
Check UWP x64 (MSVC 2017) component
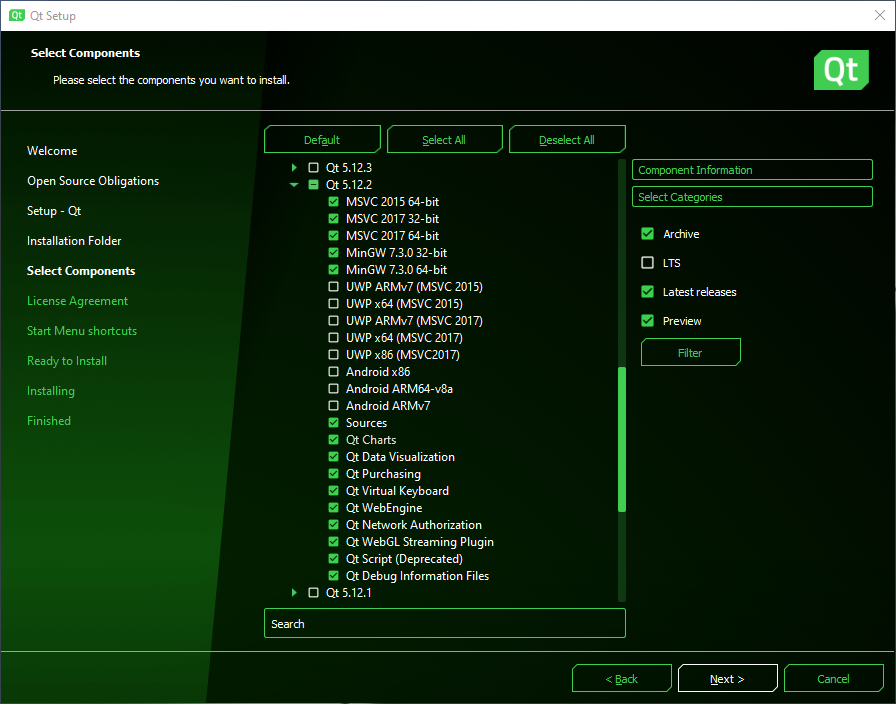coord(334,338)
